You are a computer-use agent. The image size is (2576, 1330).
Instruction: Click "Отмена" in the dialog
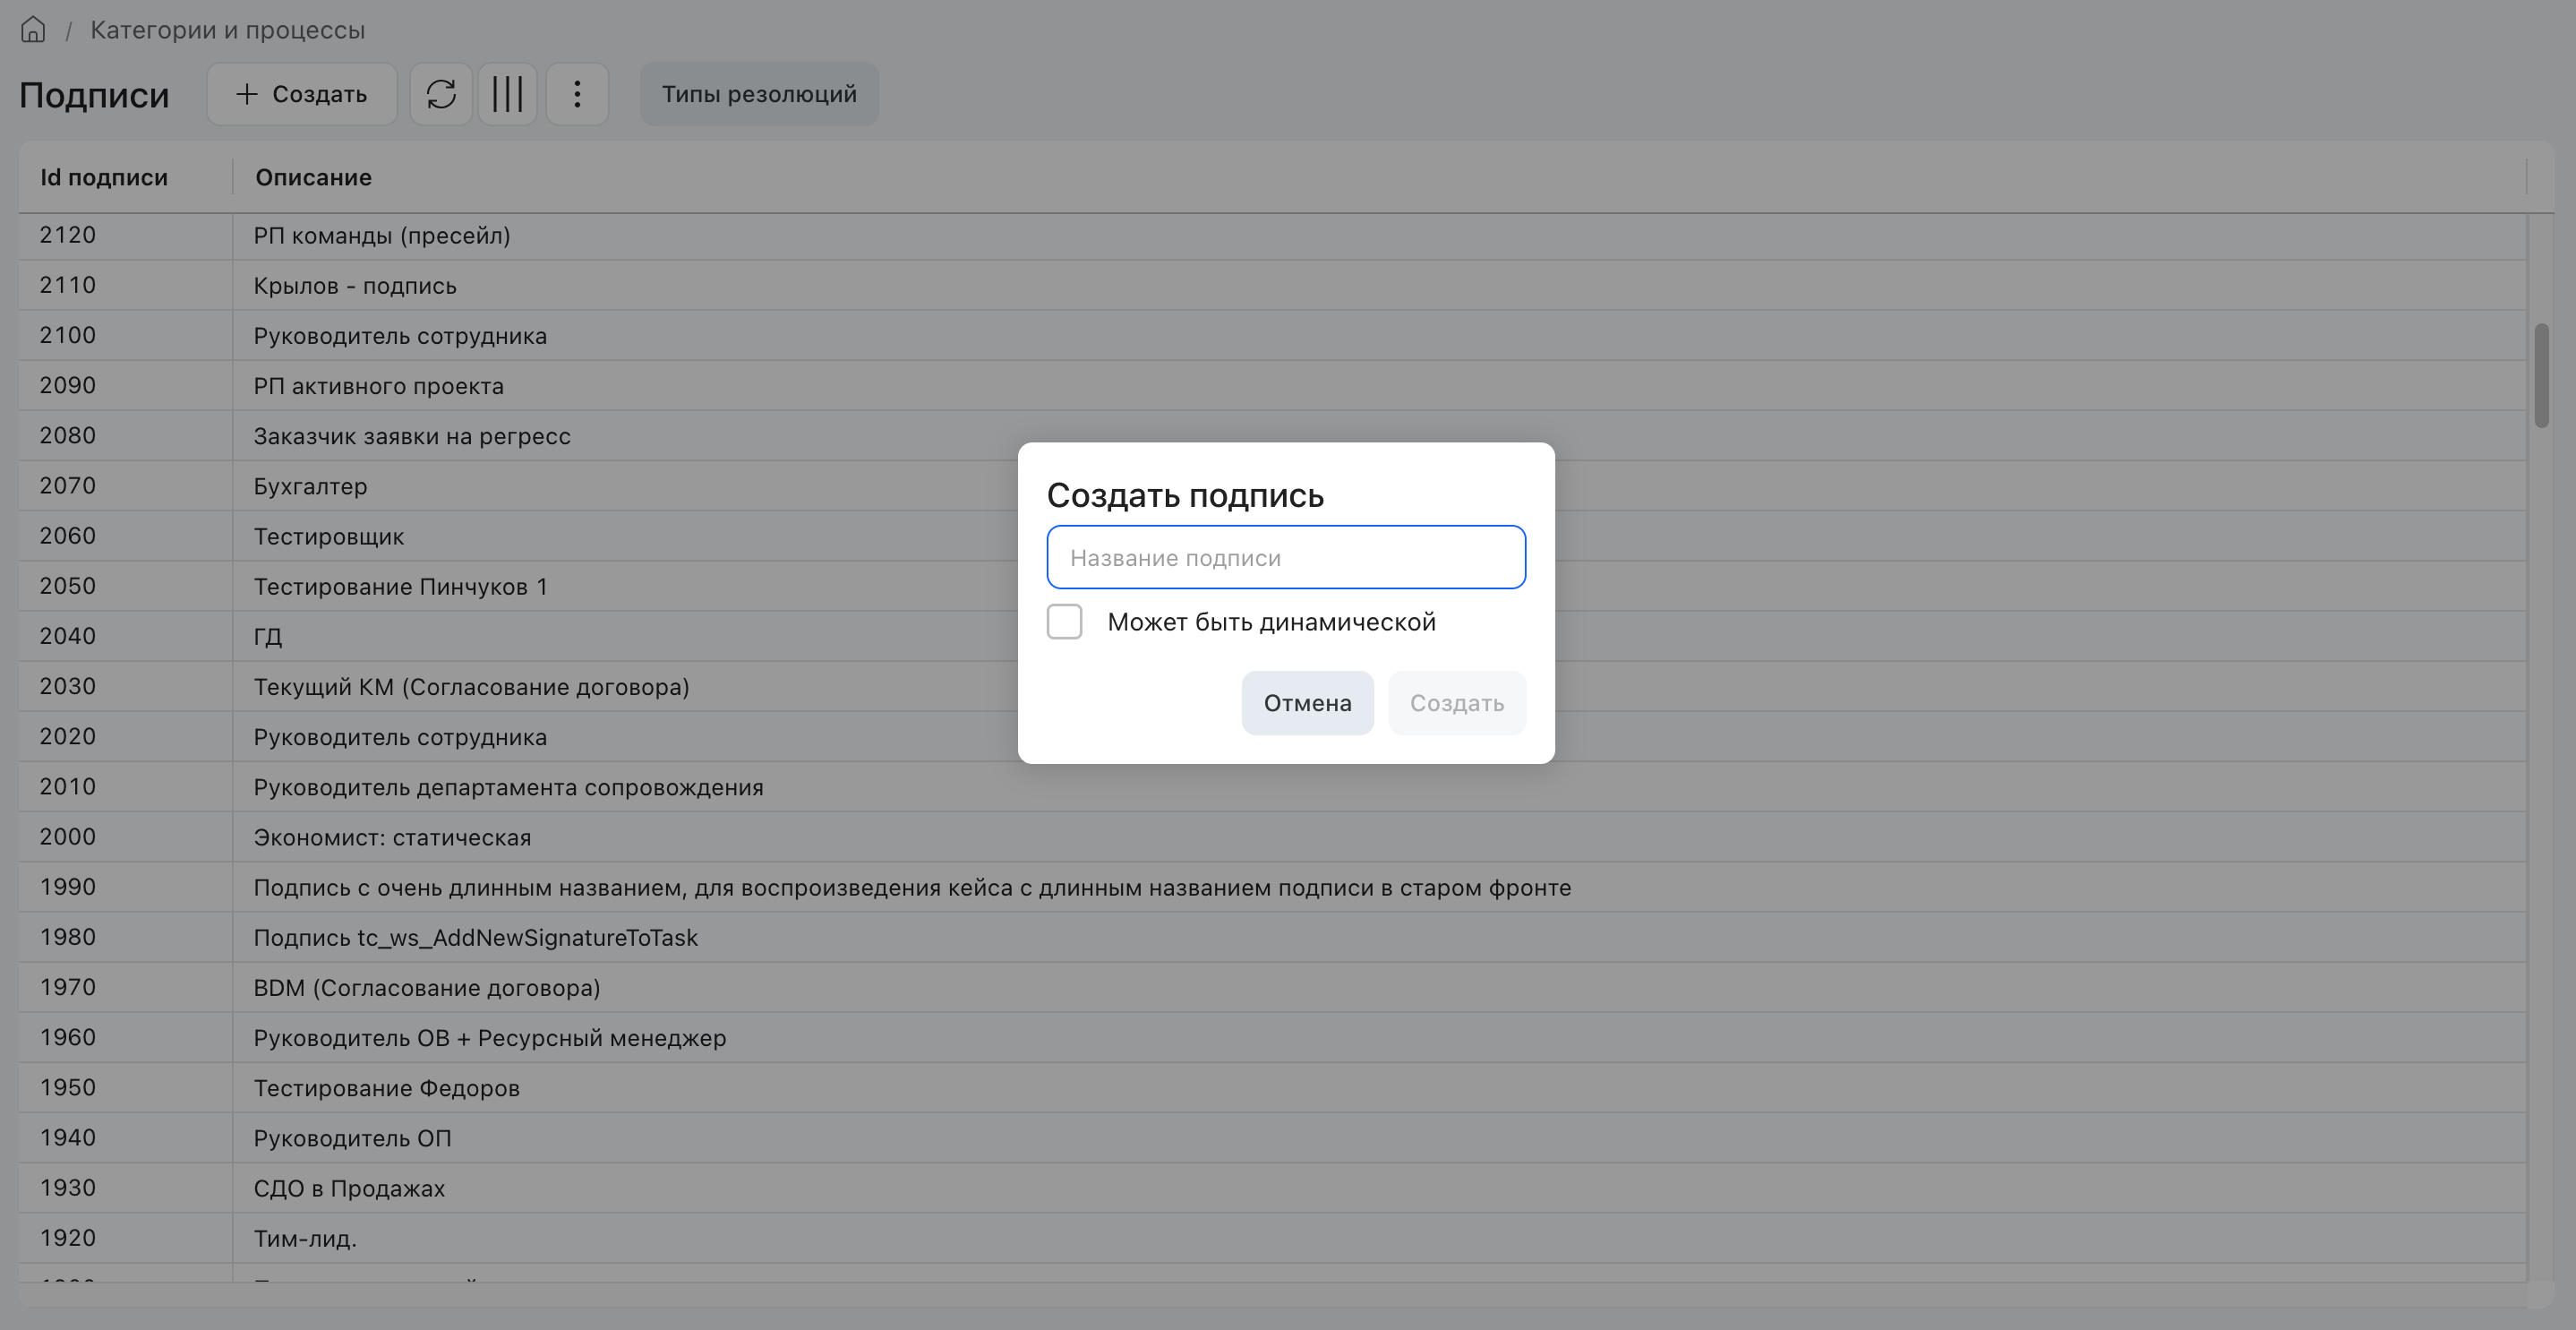1307,703
